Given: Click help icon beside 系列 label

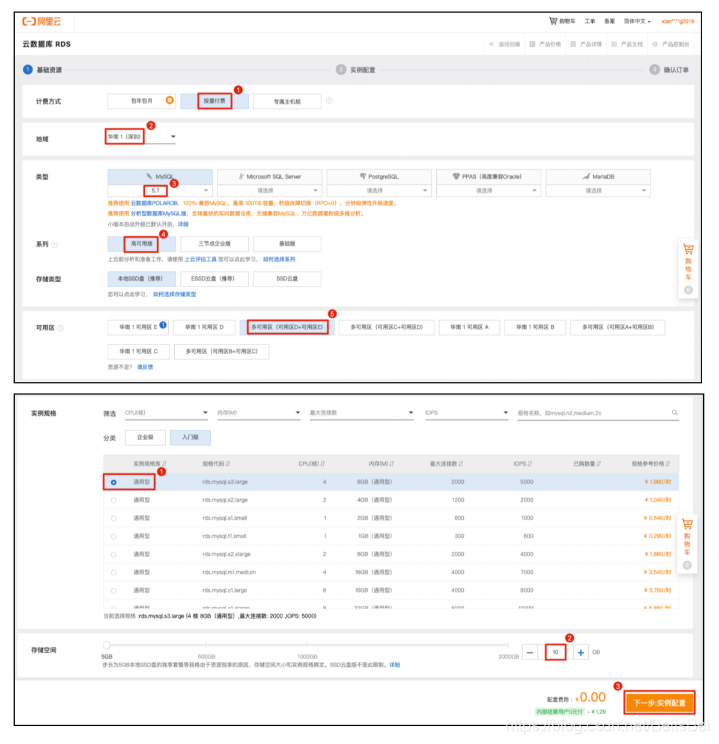Looking at the screenshot, I should (55, 244).
